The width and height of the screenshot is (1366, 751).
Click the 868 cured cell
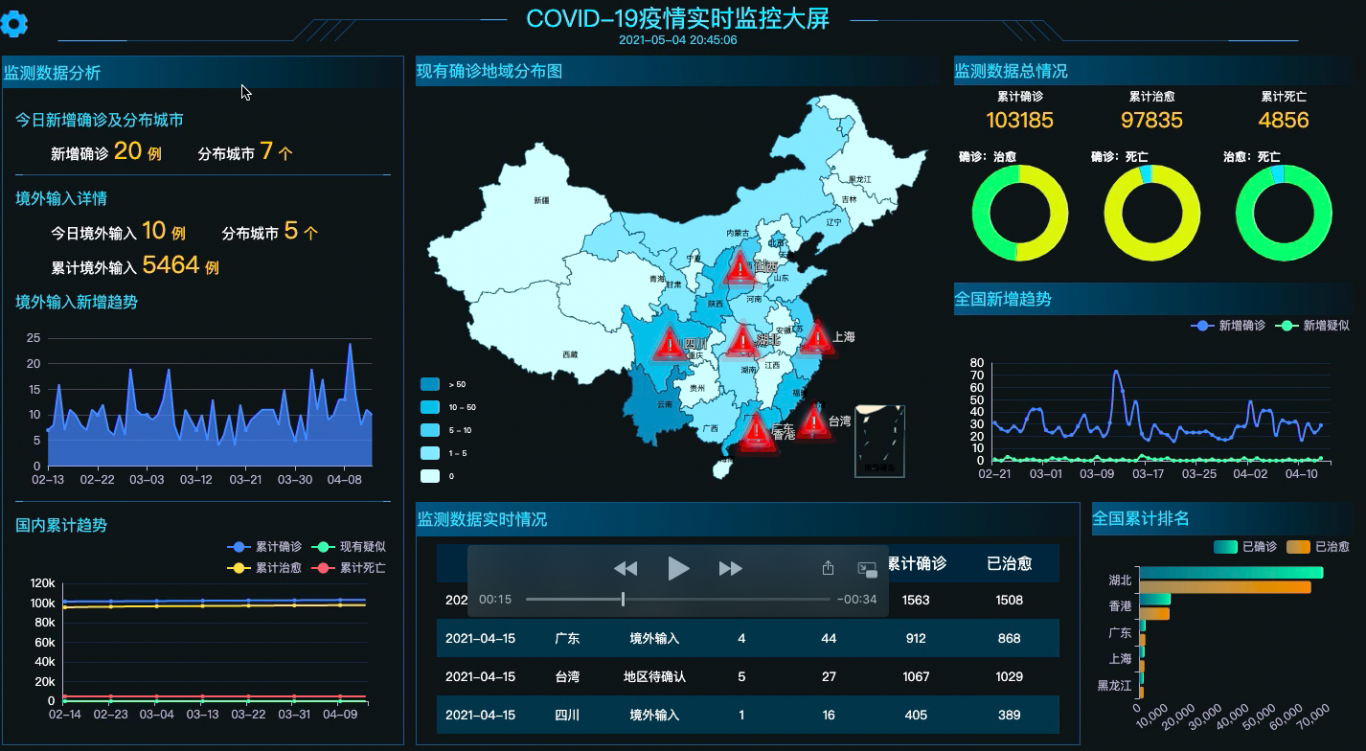(x=1009, y=638)
